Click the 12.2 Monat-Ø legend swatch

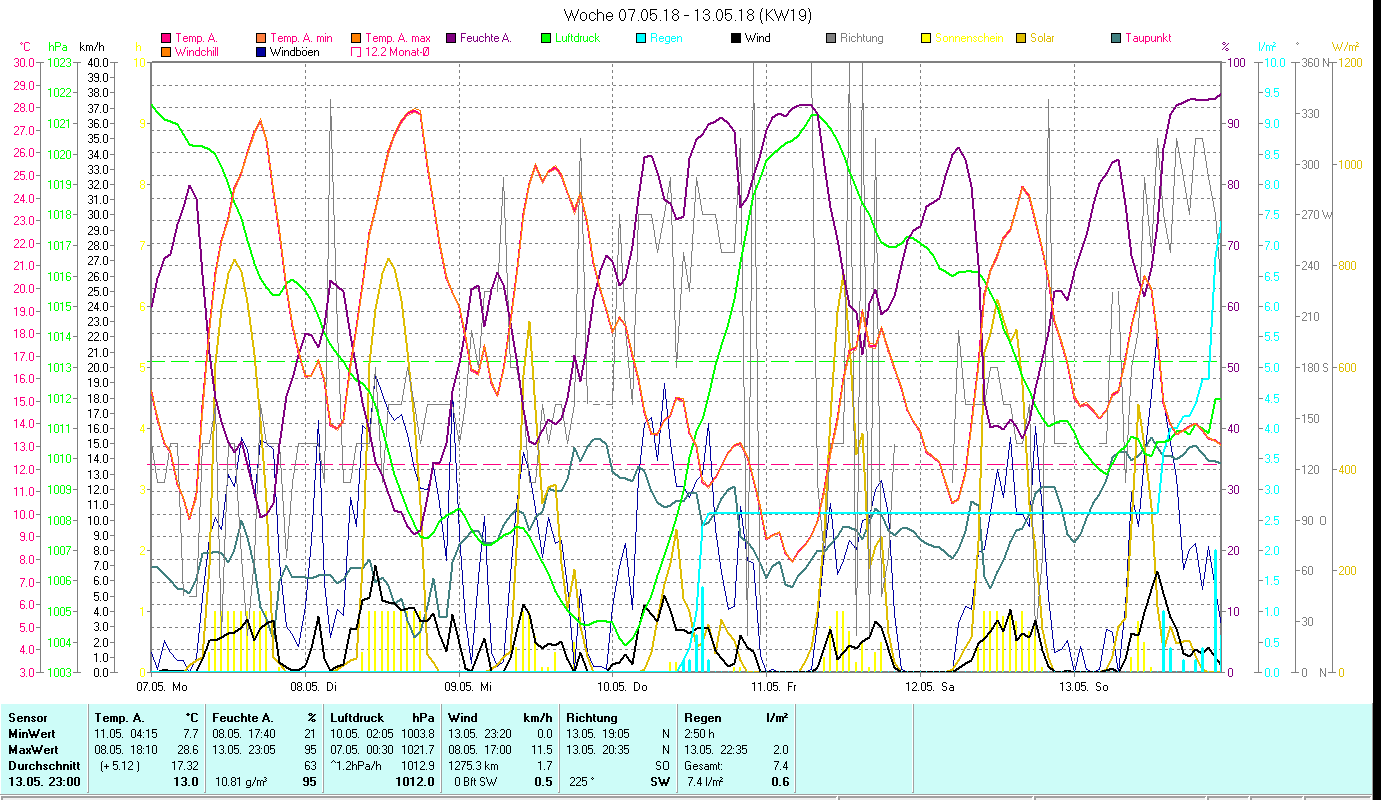356,51
